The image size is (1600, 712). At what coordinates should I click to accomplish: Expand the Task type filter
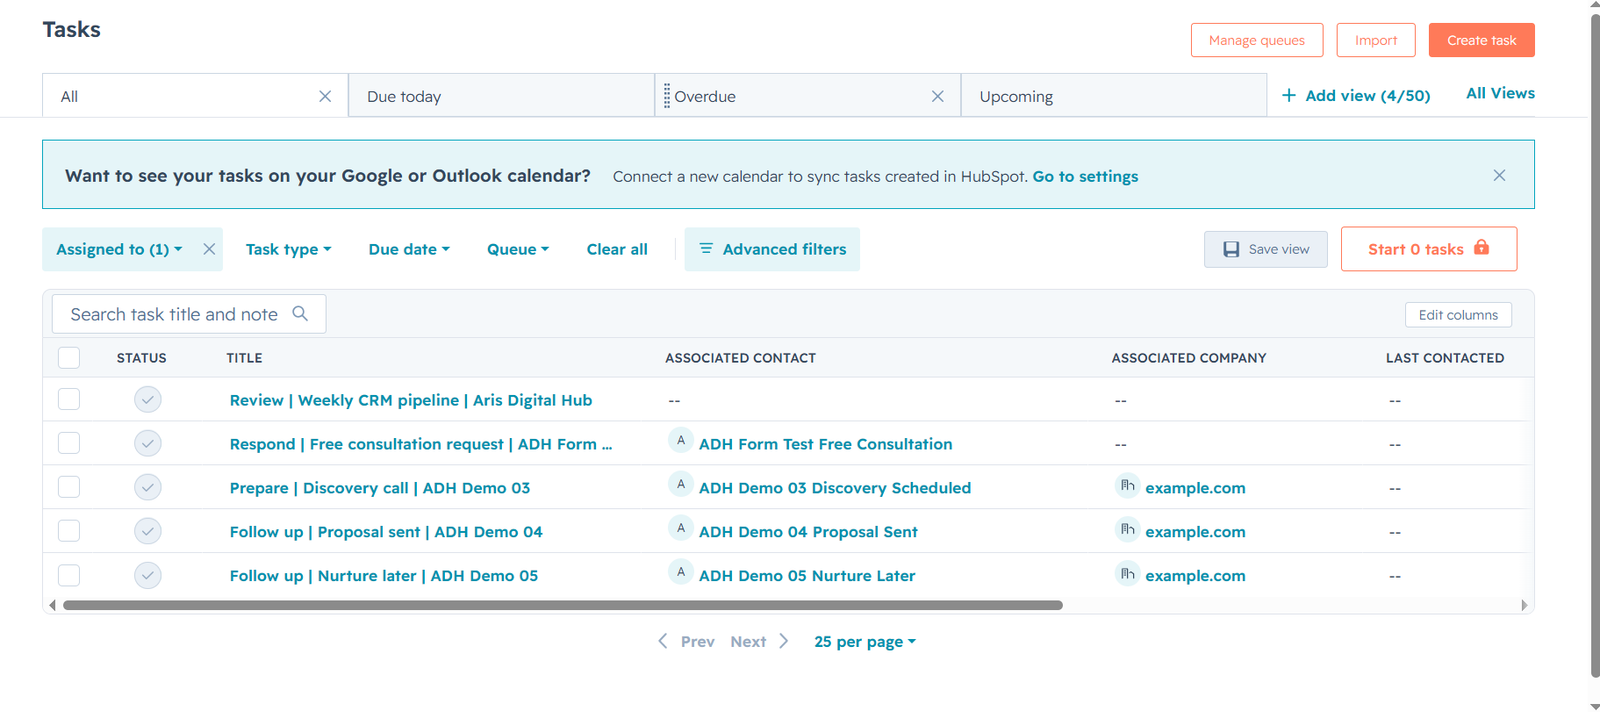click(x=288, y=249)
